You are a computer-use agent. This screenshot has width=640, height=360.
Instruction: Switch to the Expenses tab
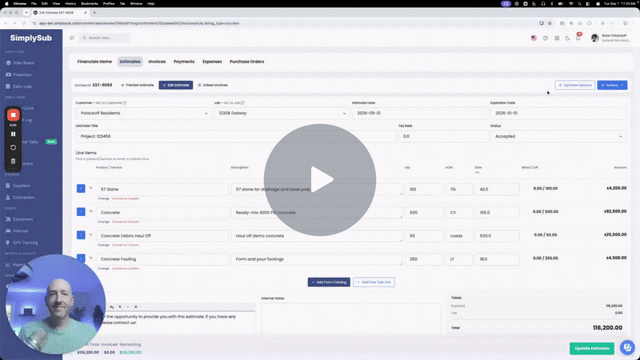[x=212, y=62]
